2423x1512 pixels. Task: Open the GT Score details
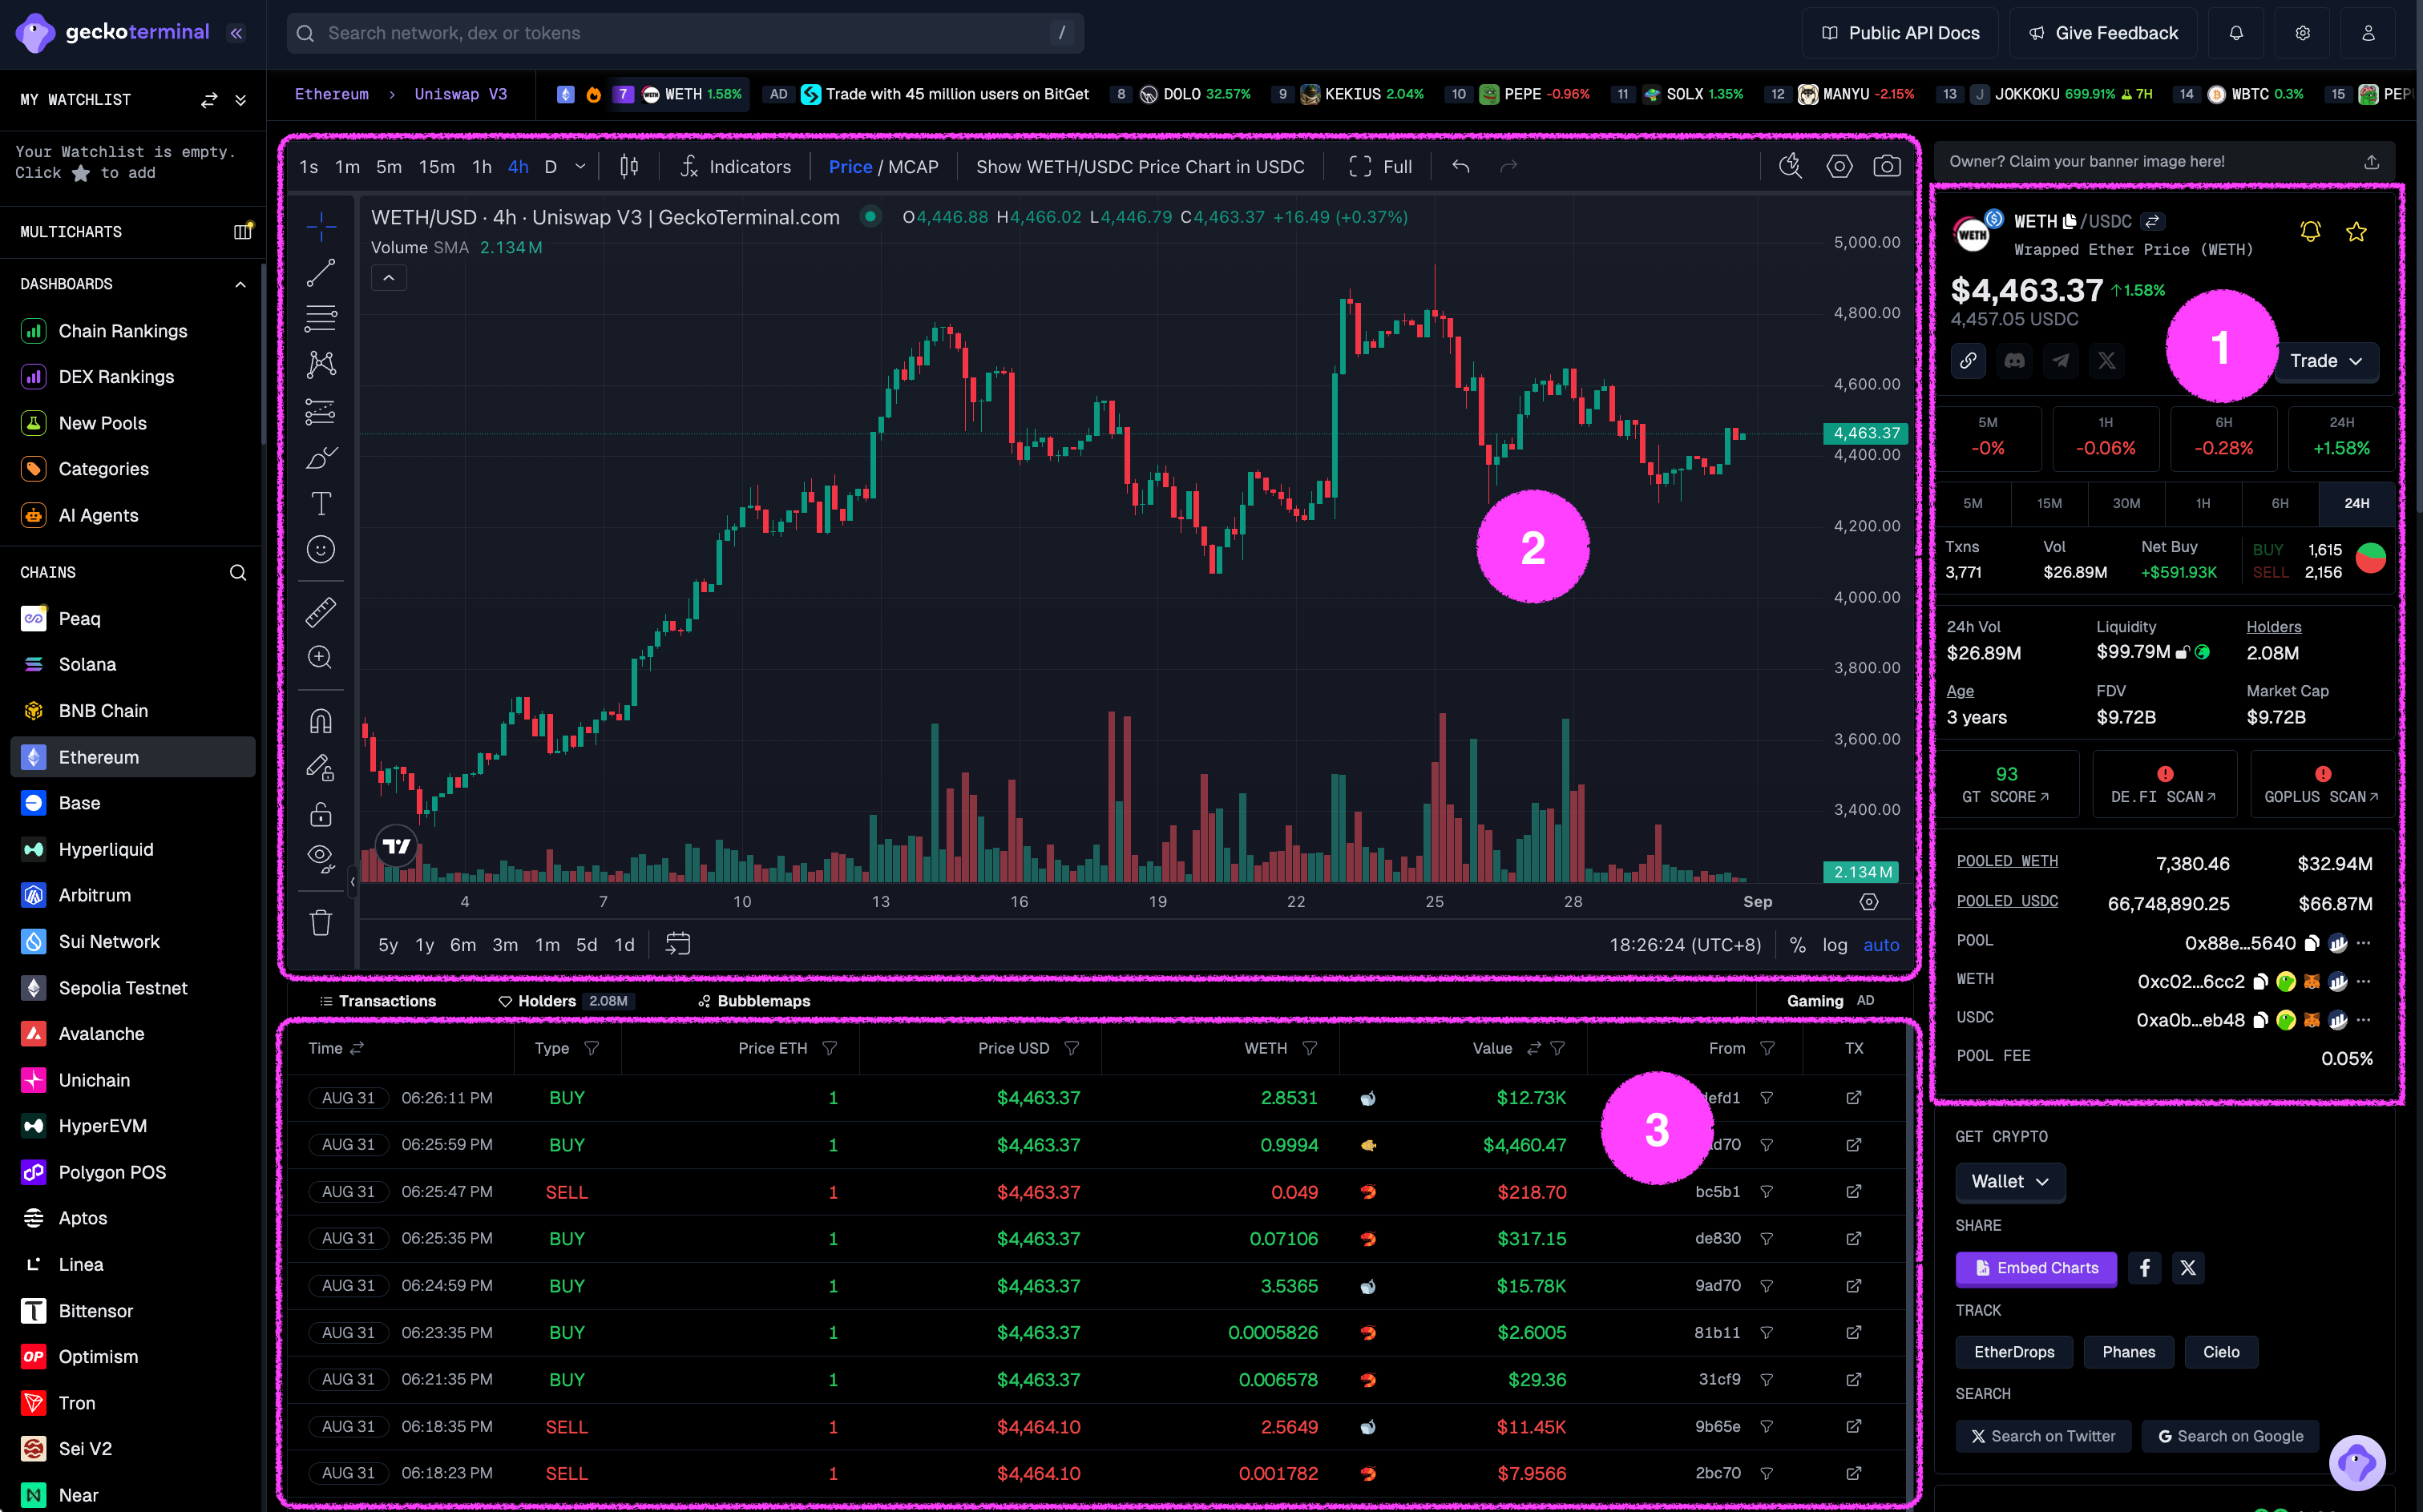tap(2007, 784)
